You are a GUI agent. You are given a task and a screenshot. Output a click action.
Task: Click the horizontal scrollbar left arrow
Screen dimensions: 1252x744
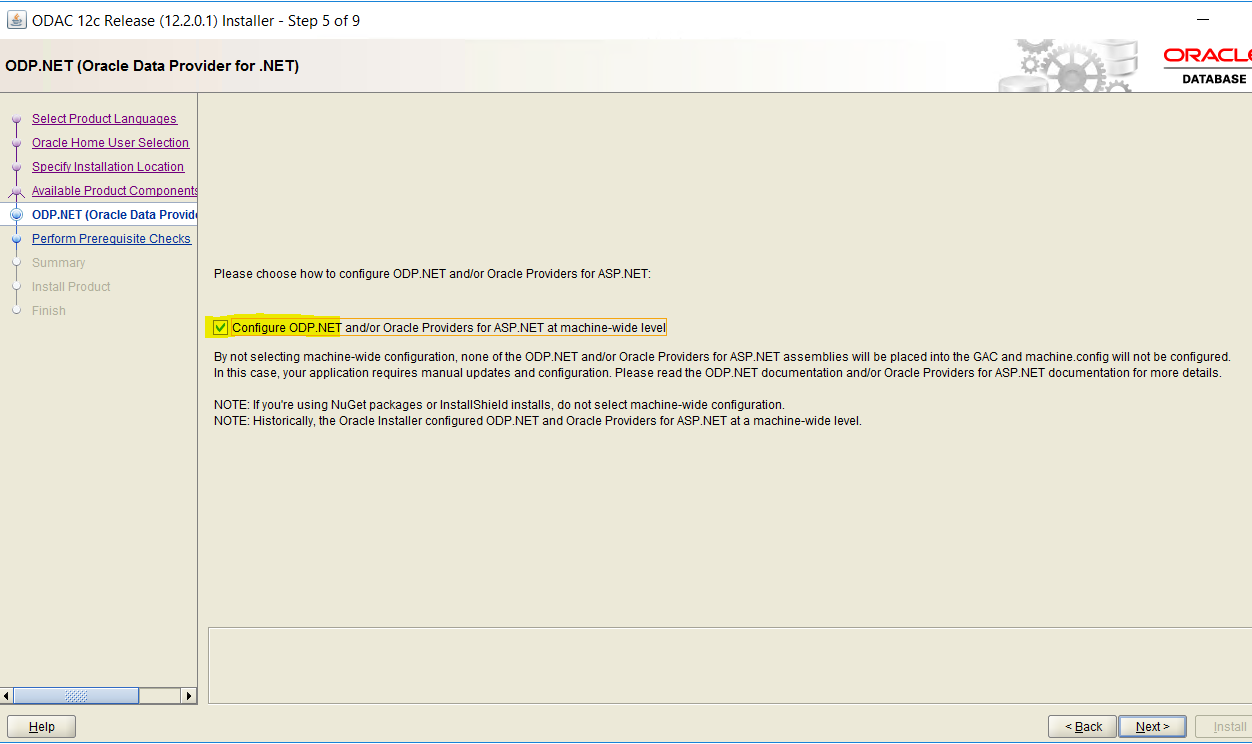[x=7, y=695]
